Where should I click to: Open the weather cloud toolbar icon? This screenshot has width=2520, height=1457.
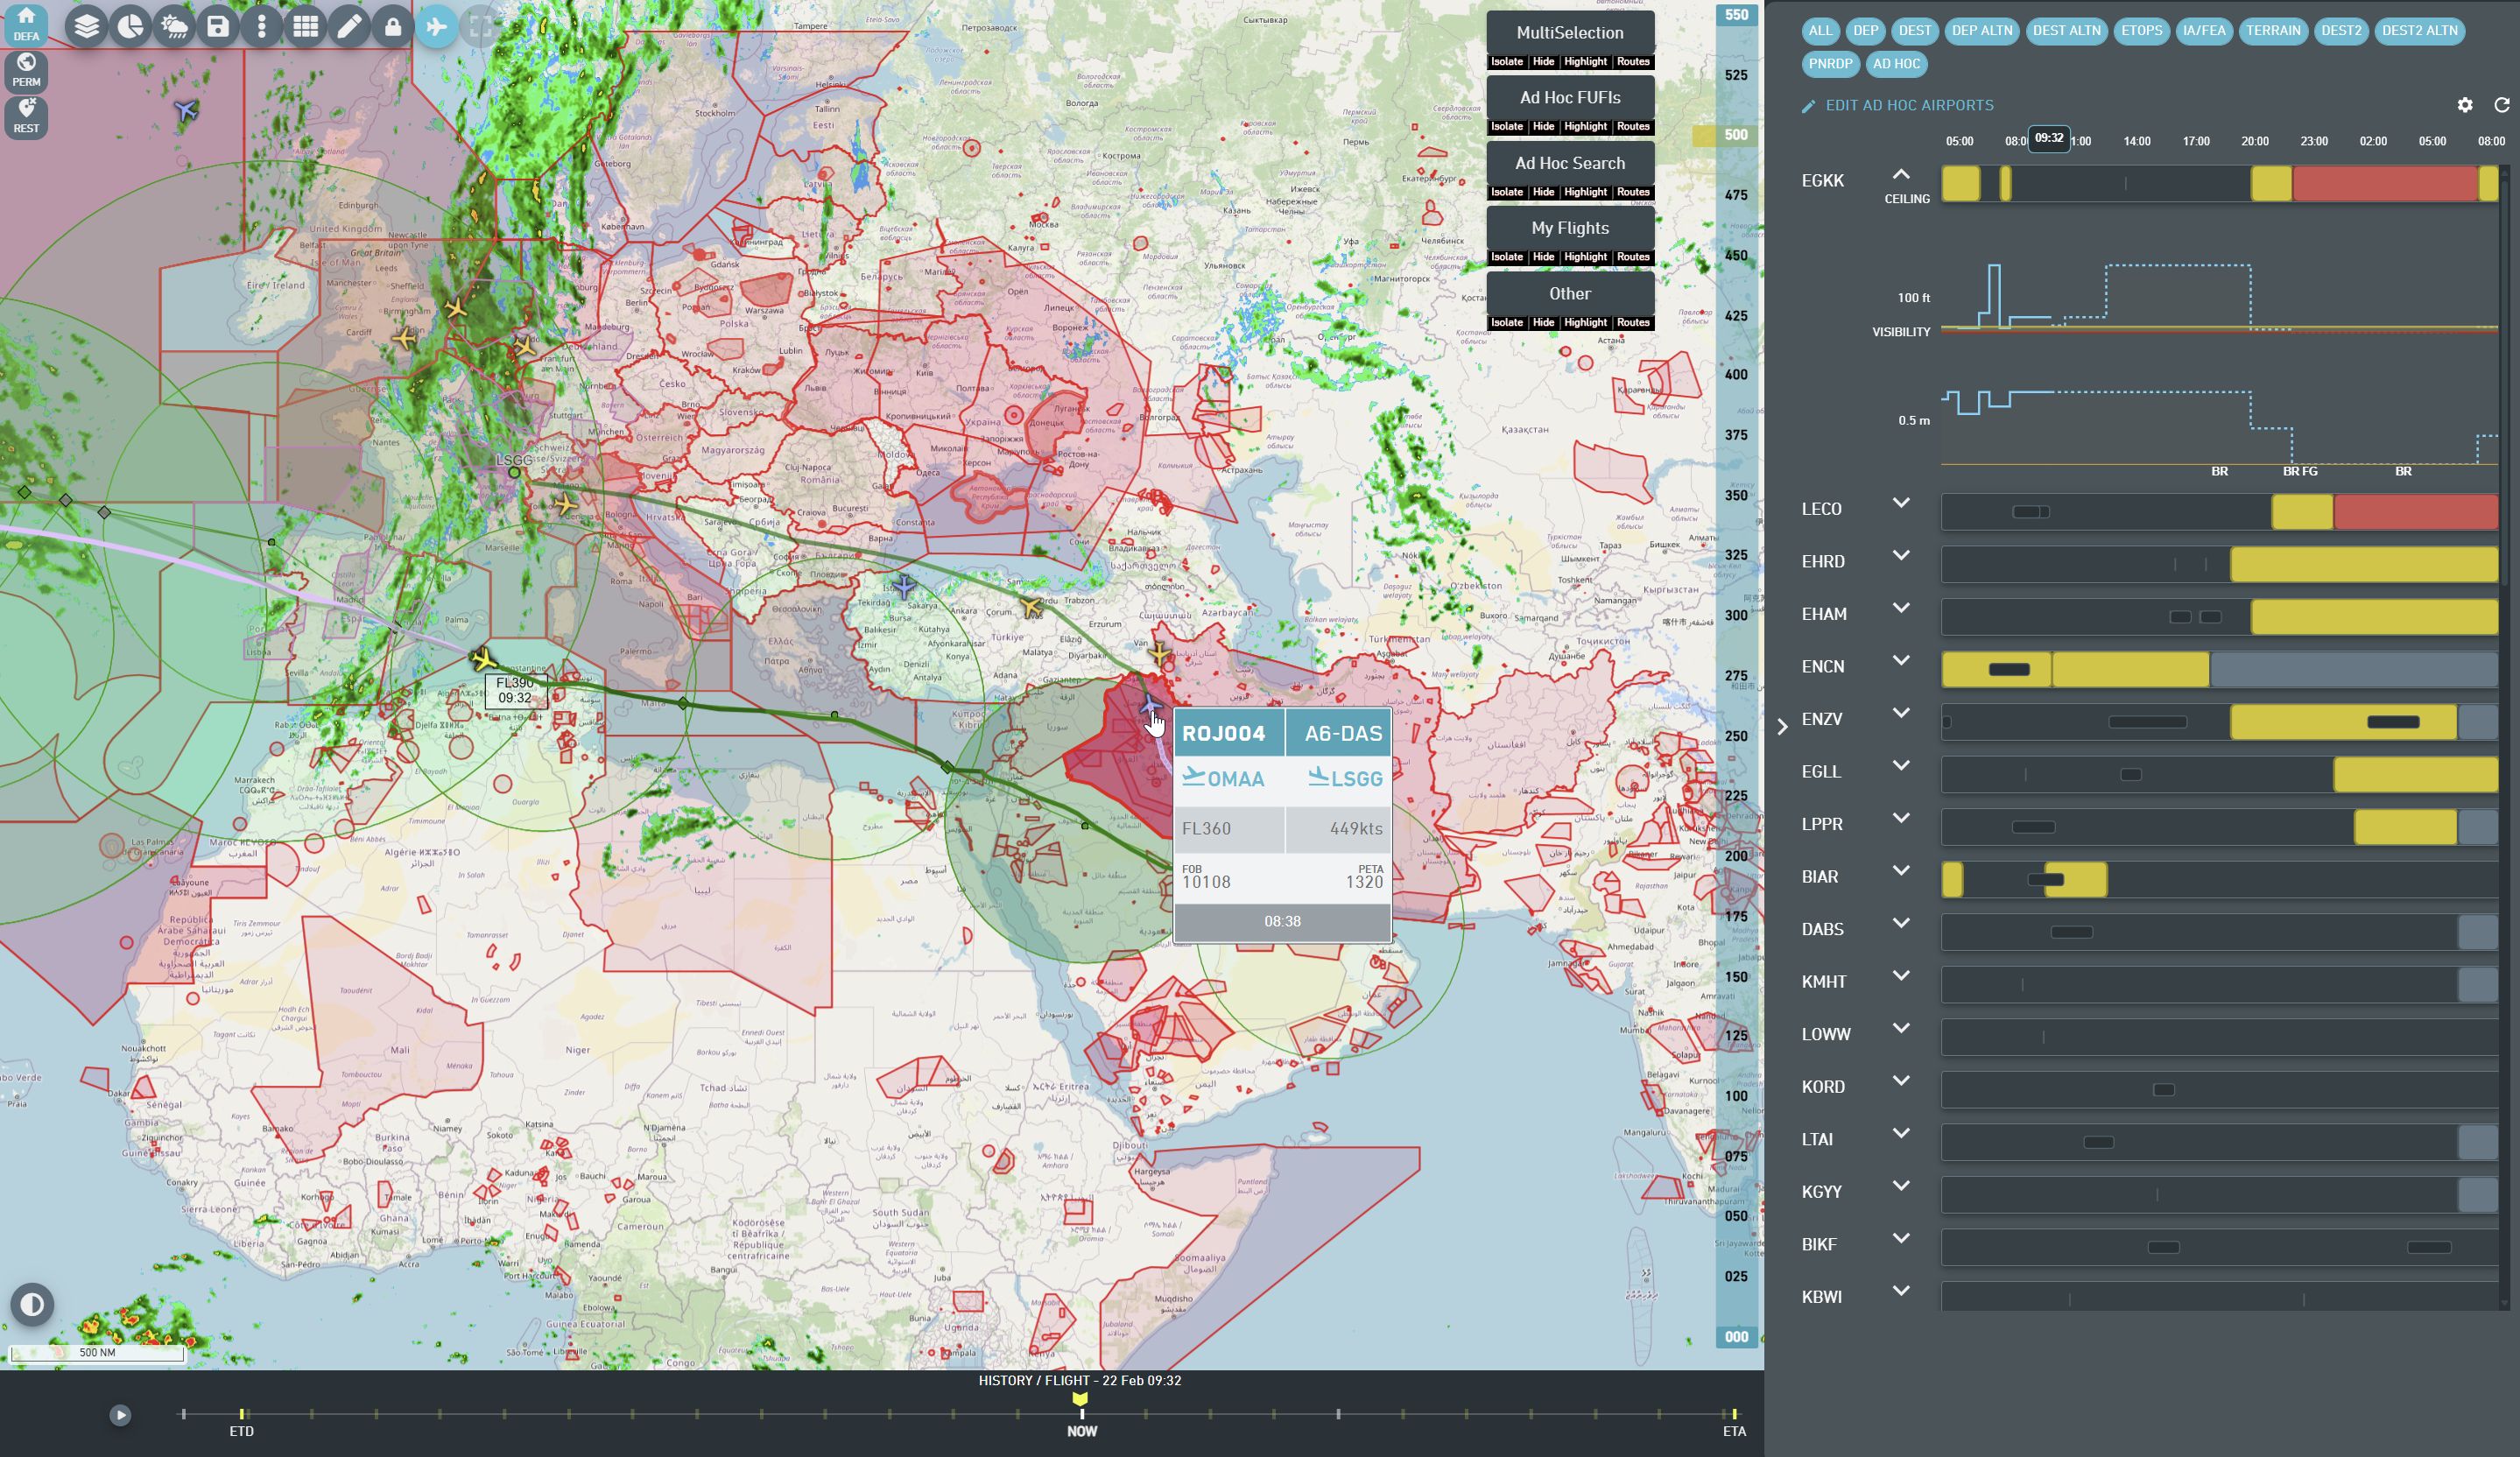(x=174, y=26)
